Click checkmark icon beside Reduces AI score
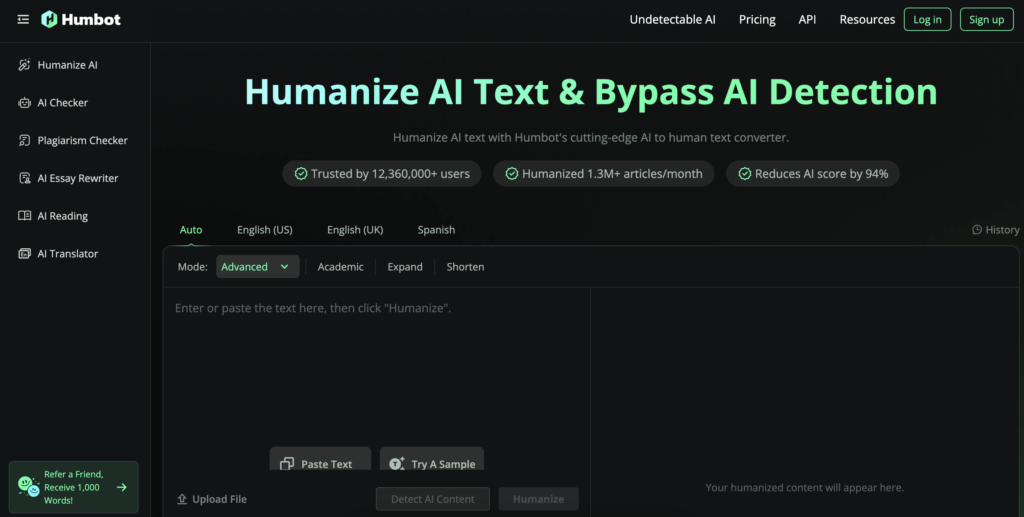The height and width of the screenshot is (517, 1024). coord(744,174)
